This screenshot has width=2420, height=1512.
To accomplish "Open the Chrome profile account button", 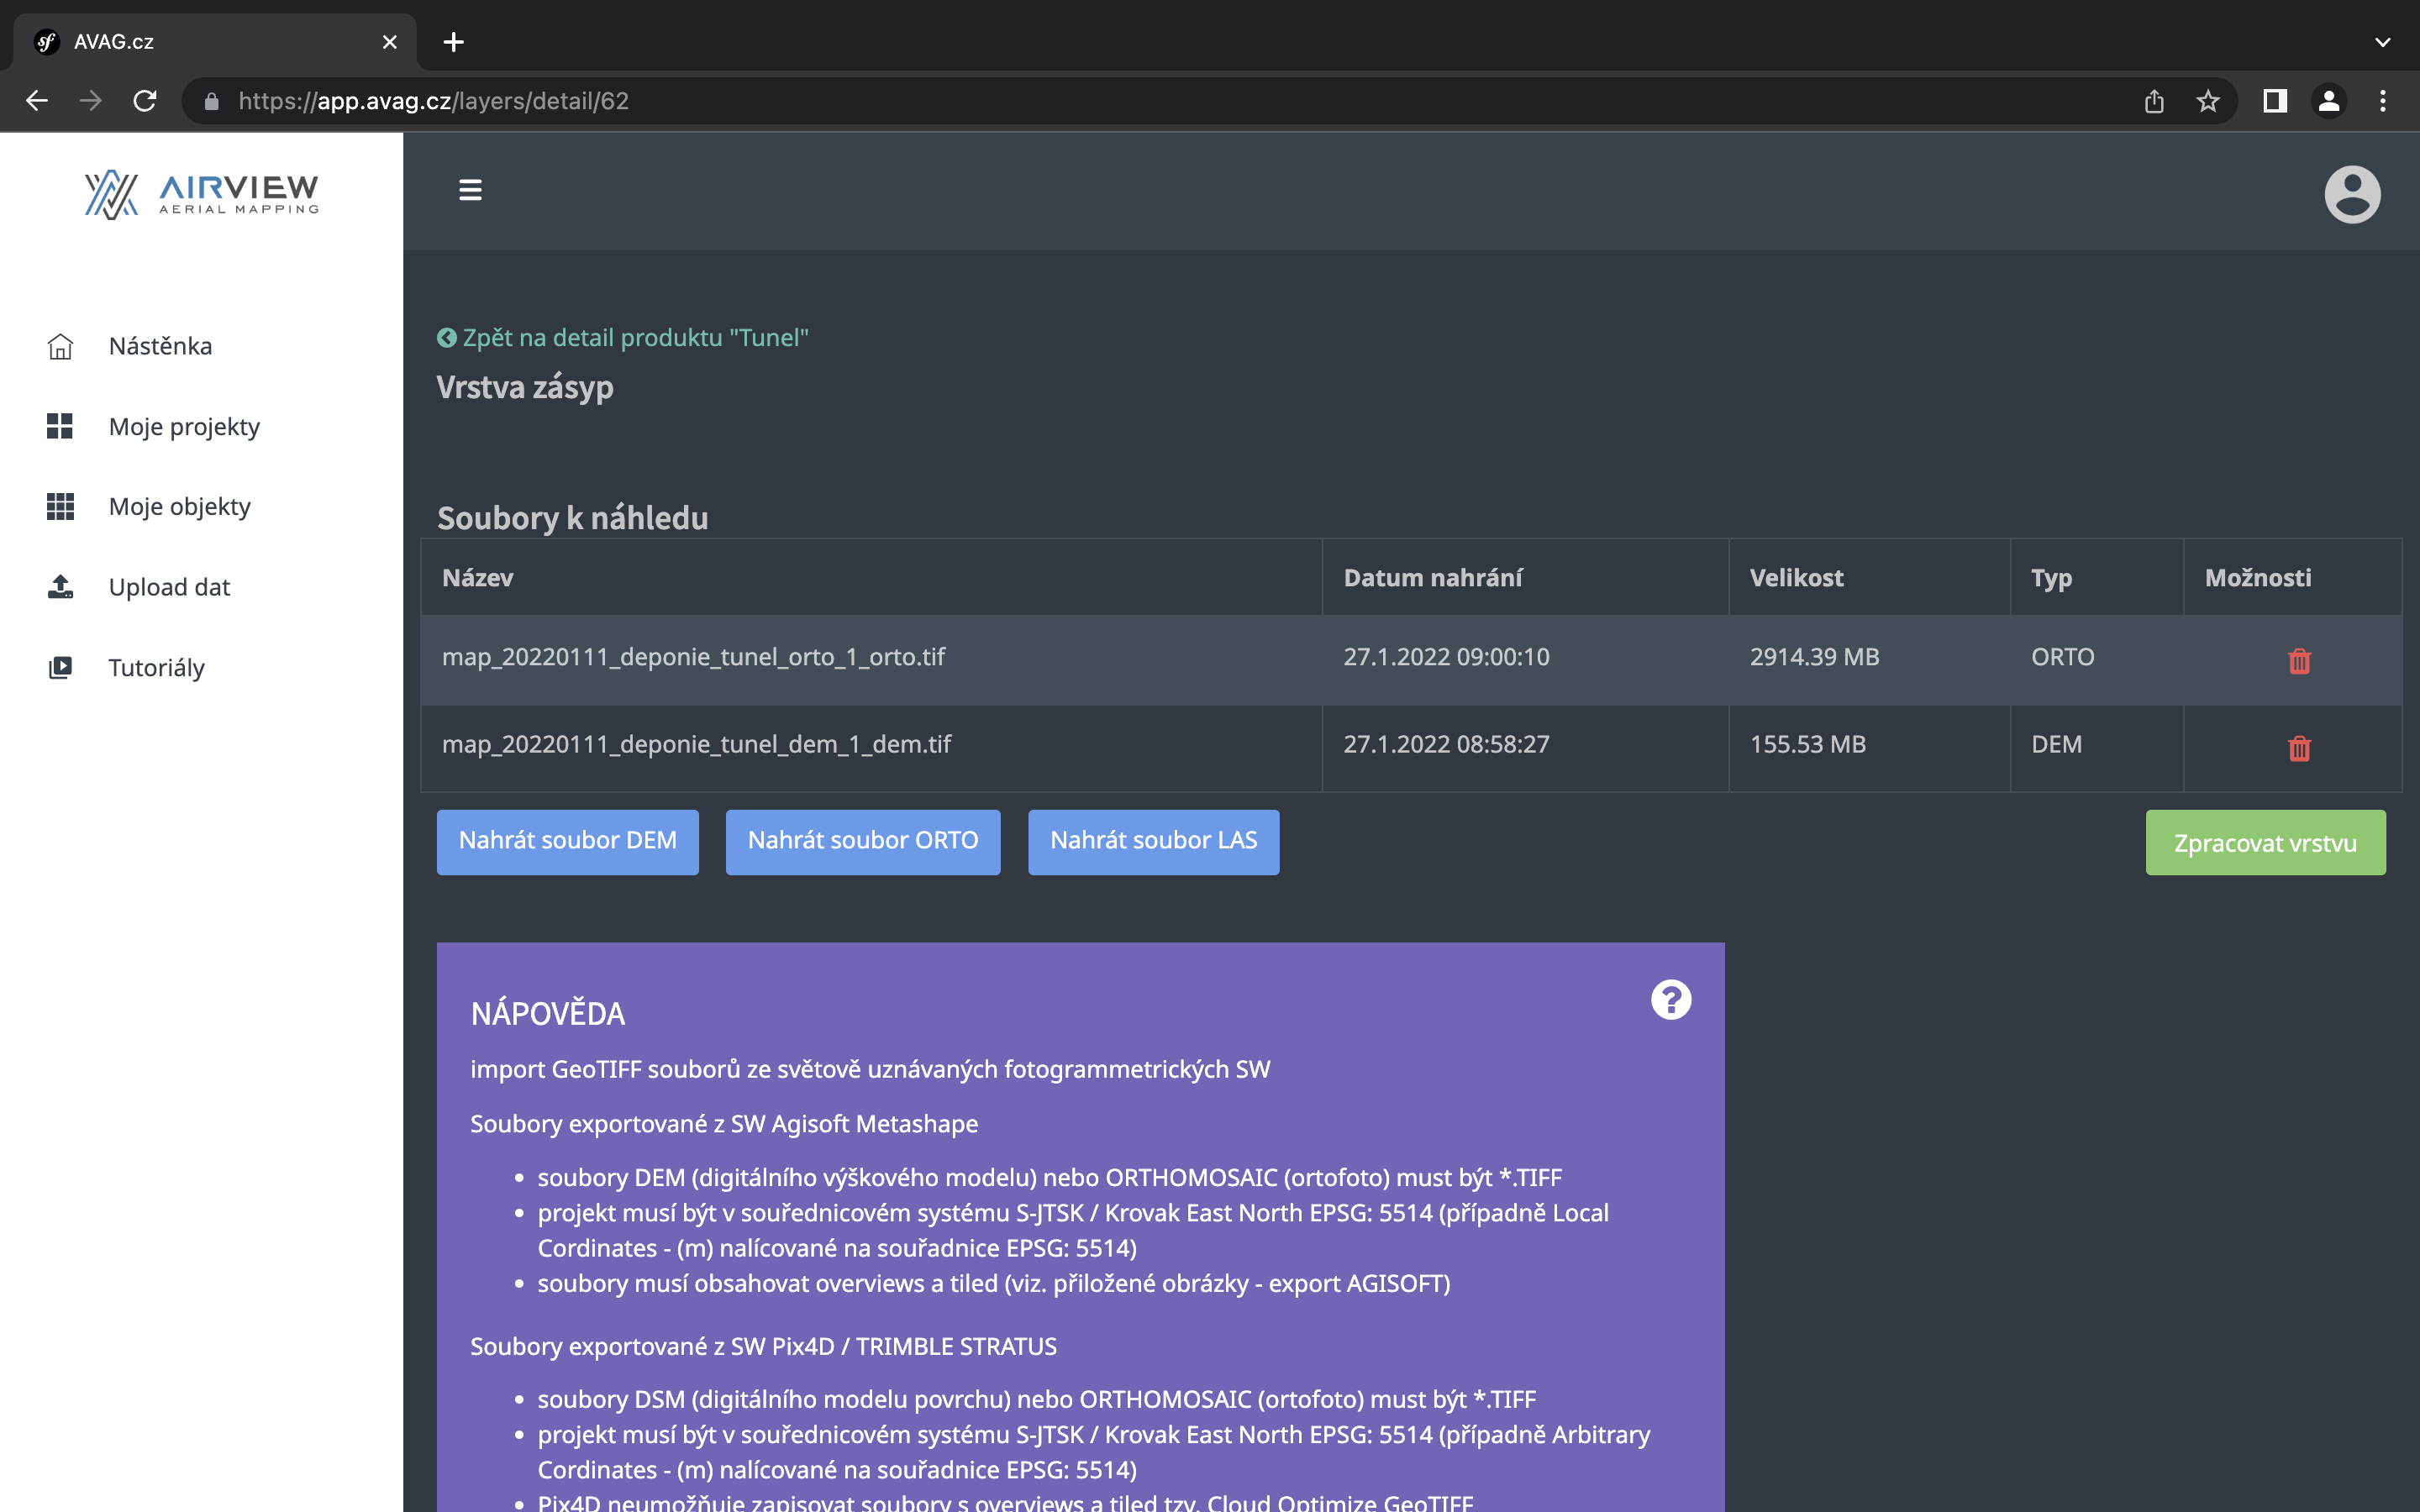I will coord(2329,101).
